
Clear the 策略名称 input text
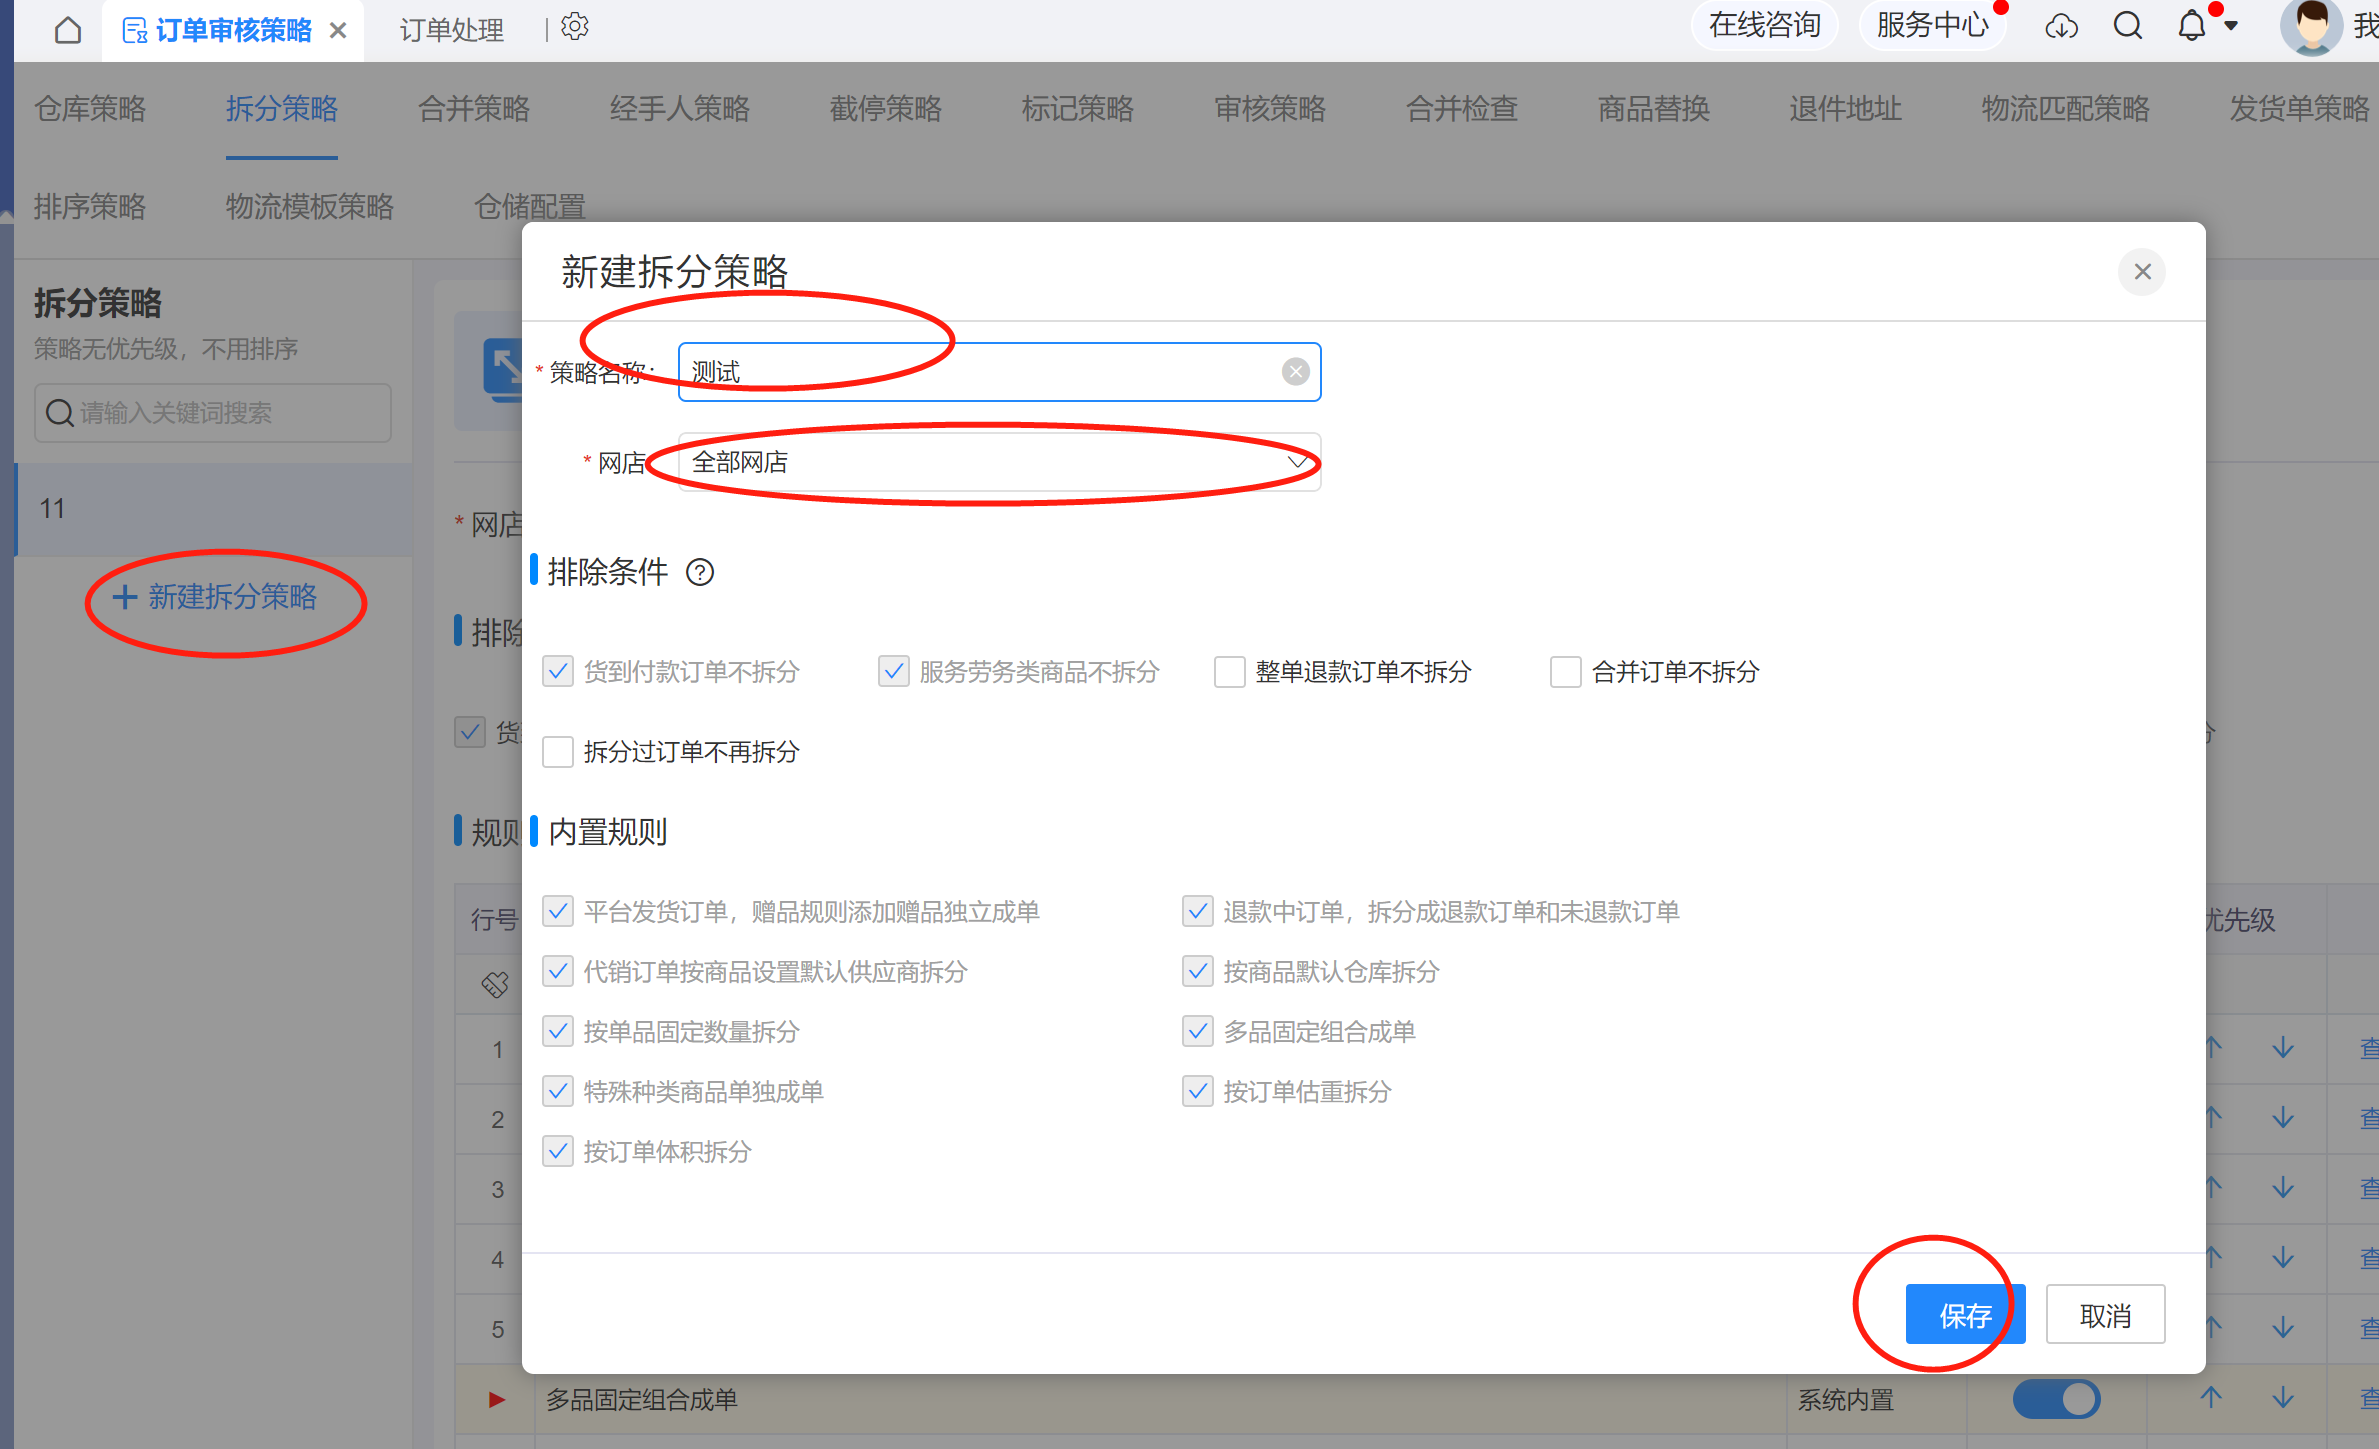pyautogui.click(x=1295, y=372)
